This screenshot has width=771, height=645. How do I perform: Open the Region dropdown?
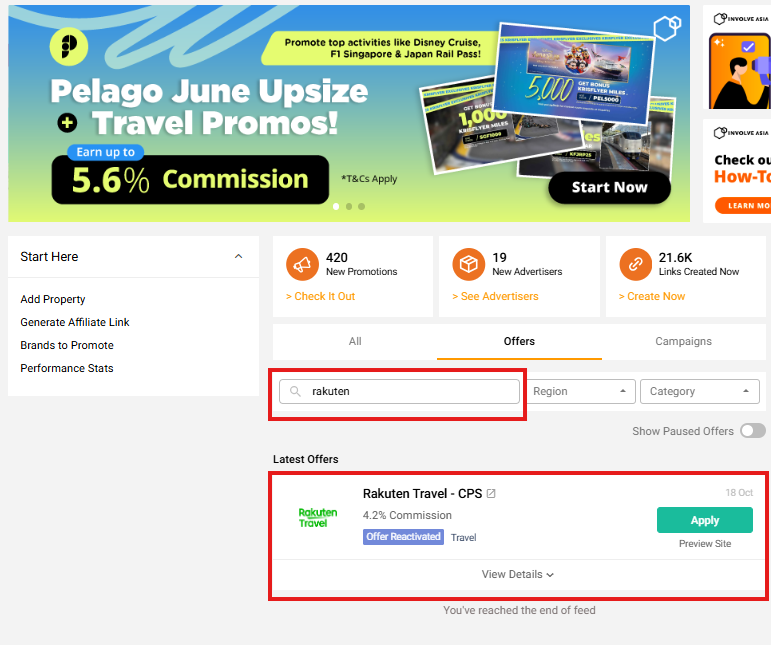(581, 391)
